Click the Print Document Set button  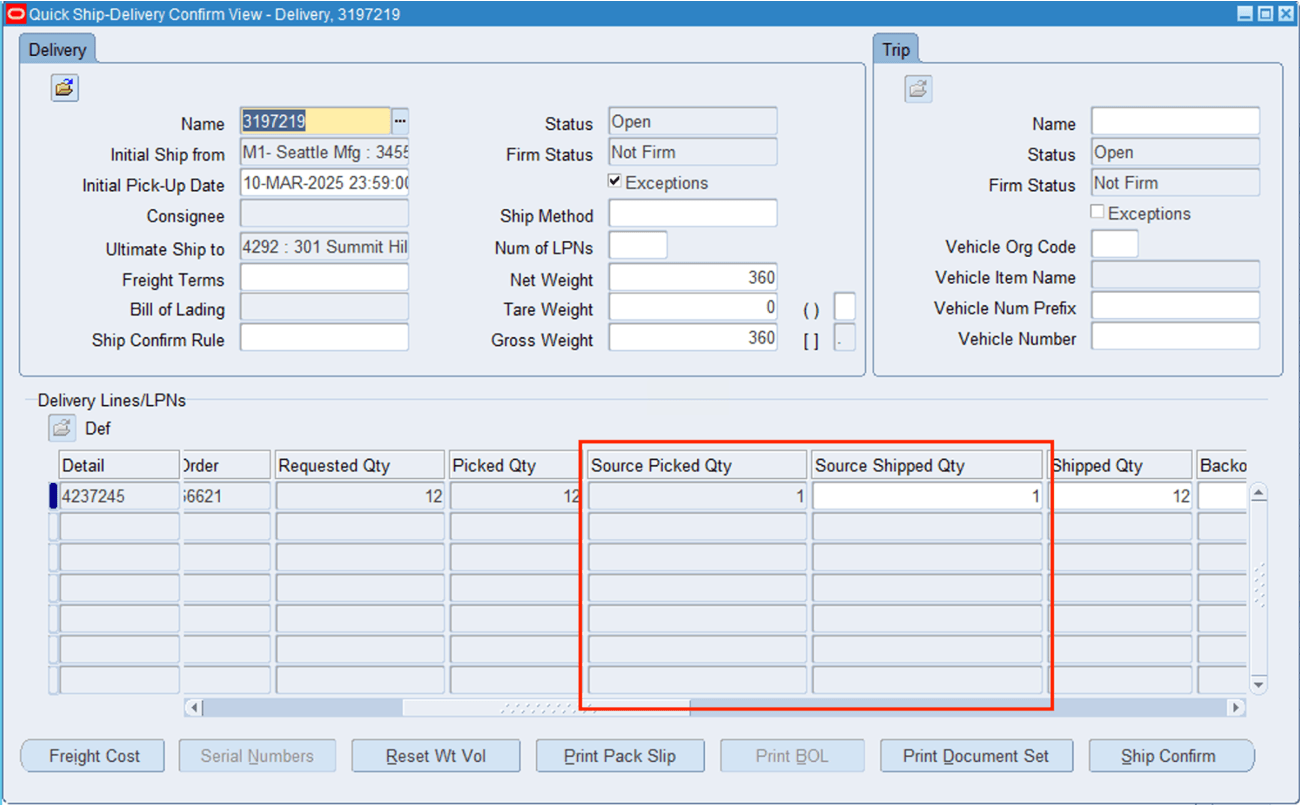pos(976,756)
